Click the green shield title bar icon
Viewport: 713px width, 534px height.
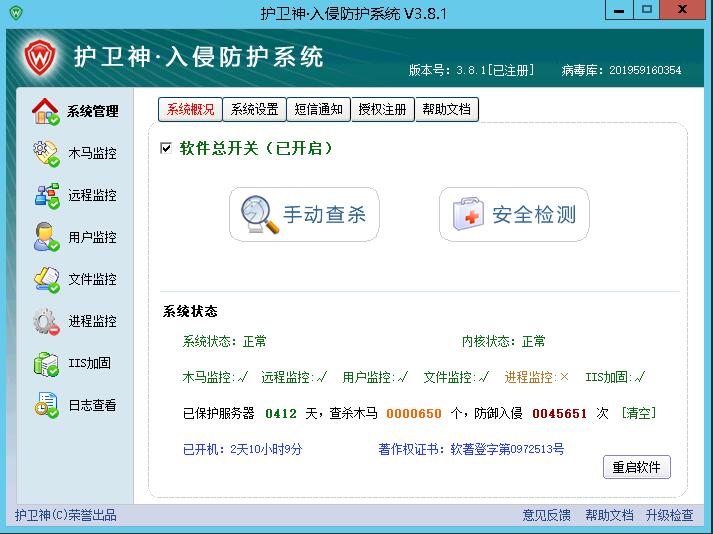click(16, 12)
